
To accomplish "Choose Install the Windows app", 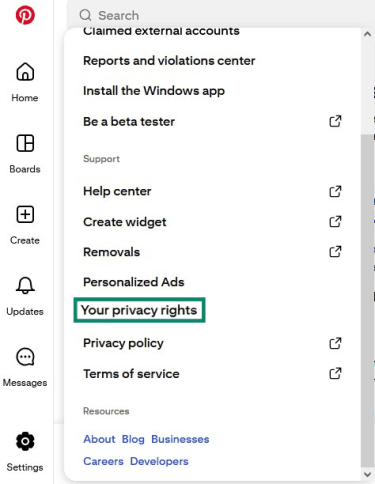I will point(154,91).
